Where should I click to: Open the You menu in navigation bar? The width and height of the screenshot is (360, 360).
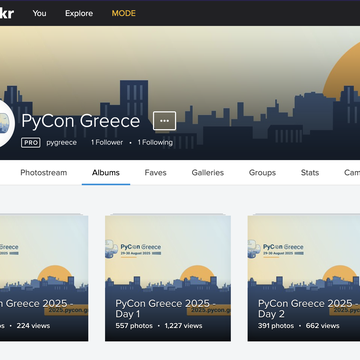(x=39, y=13)
